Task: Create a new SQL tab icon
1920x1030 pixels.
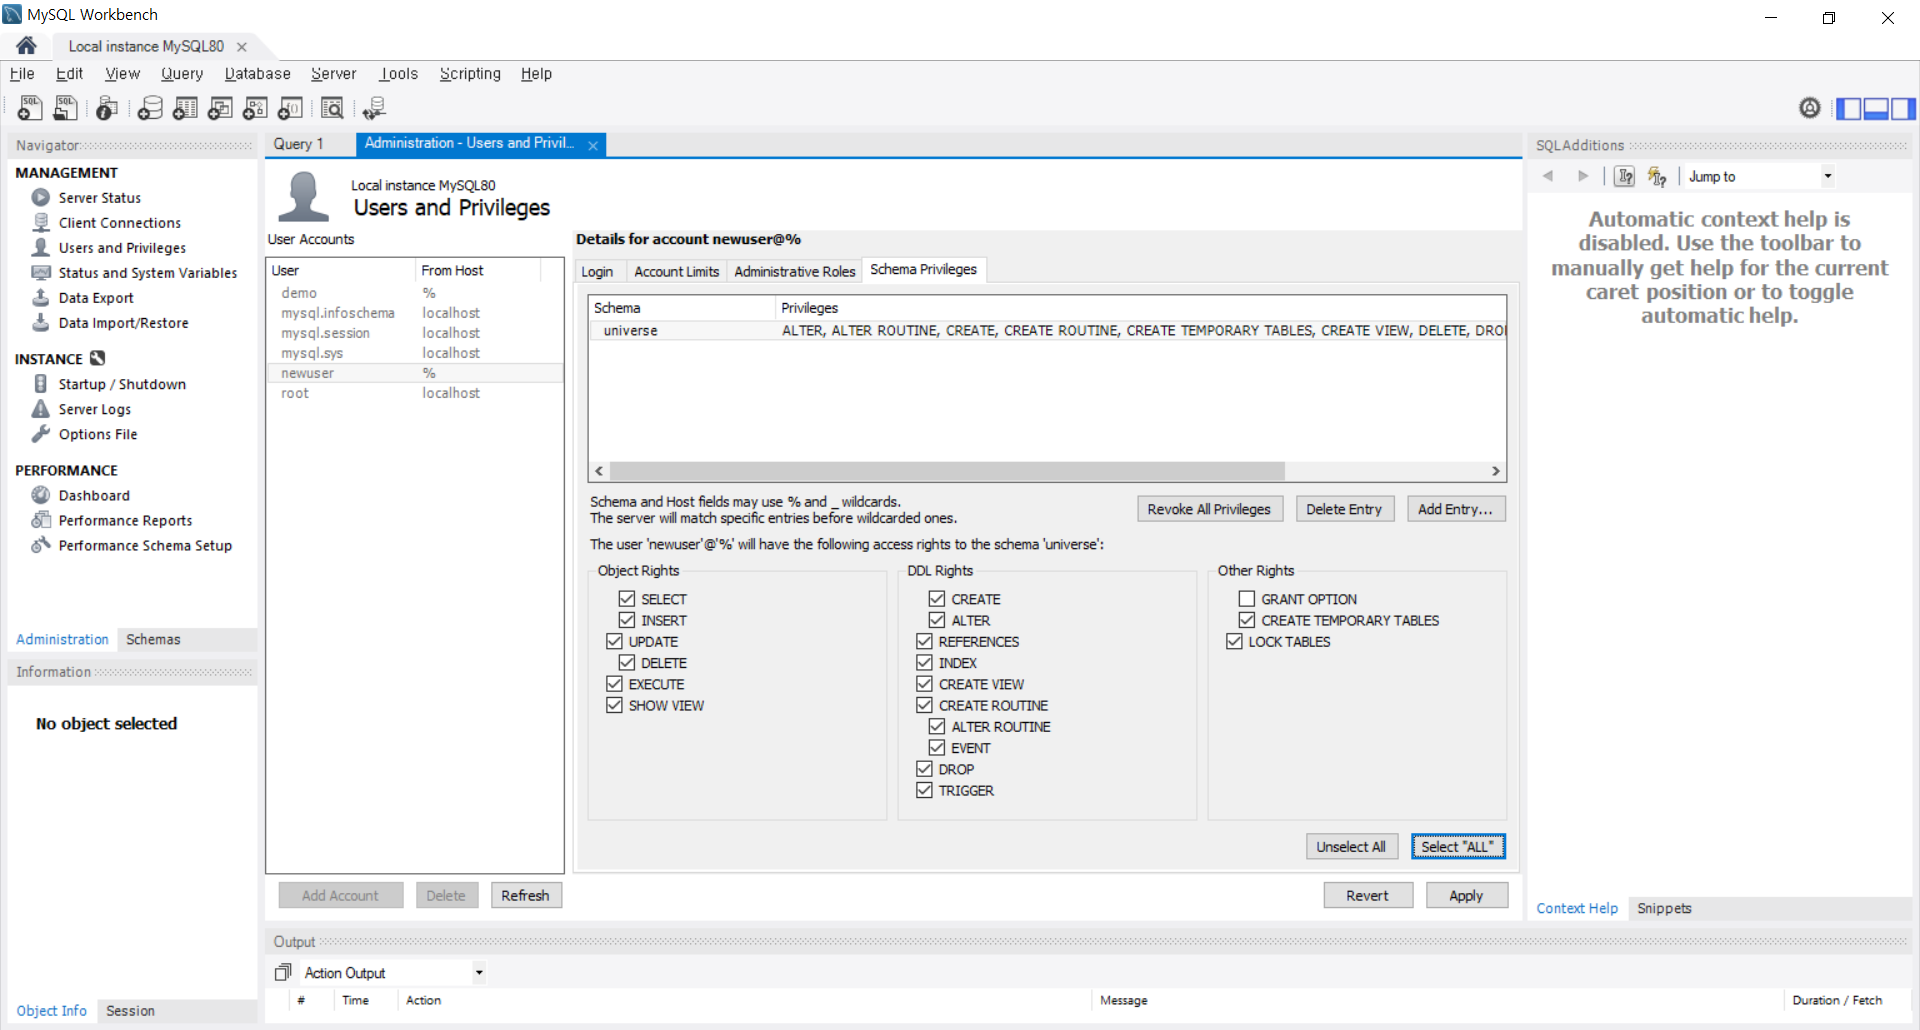Action: pyautogui.click(x=30, y=108)
